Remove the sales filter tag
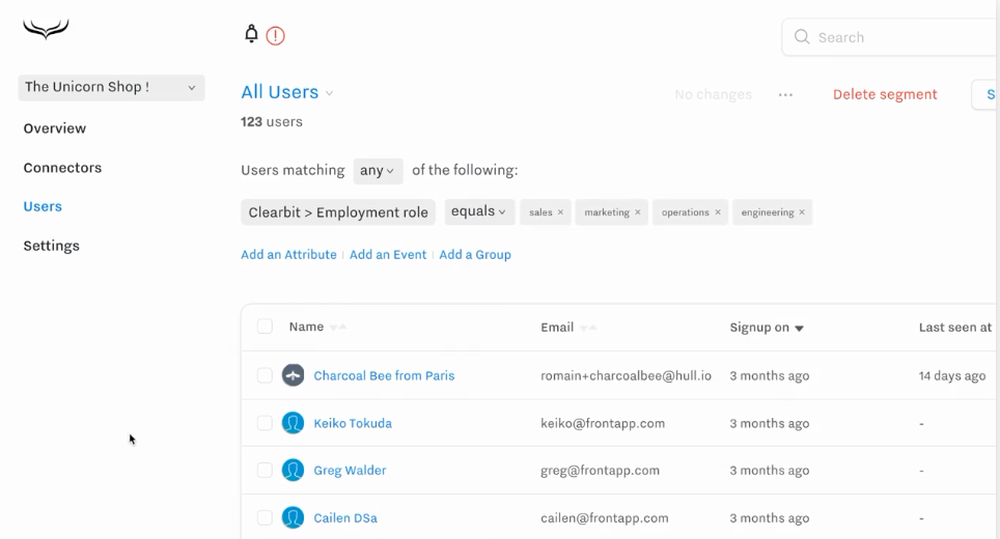The image size is (1000, 539). pos(561,213)
